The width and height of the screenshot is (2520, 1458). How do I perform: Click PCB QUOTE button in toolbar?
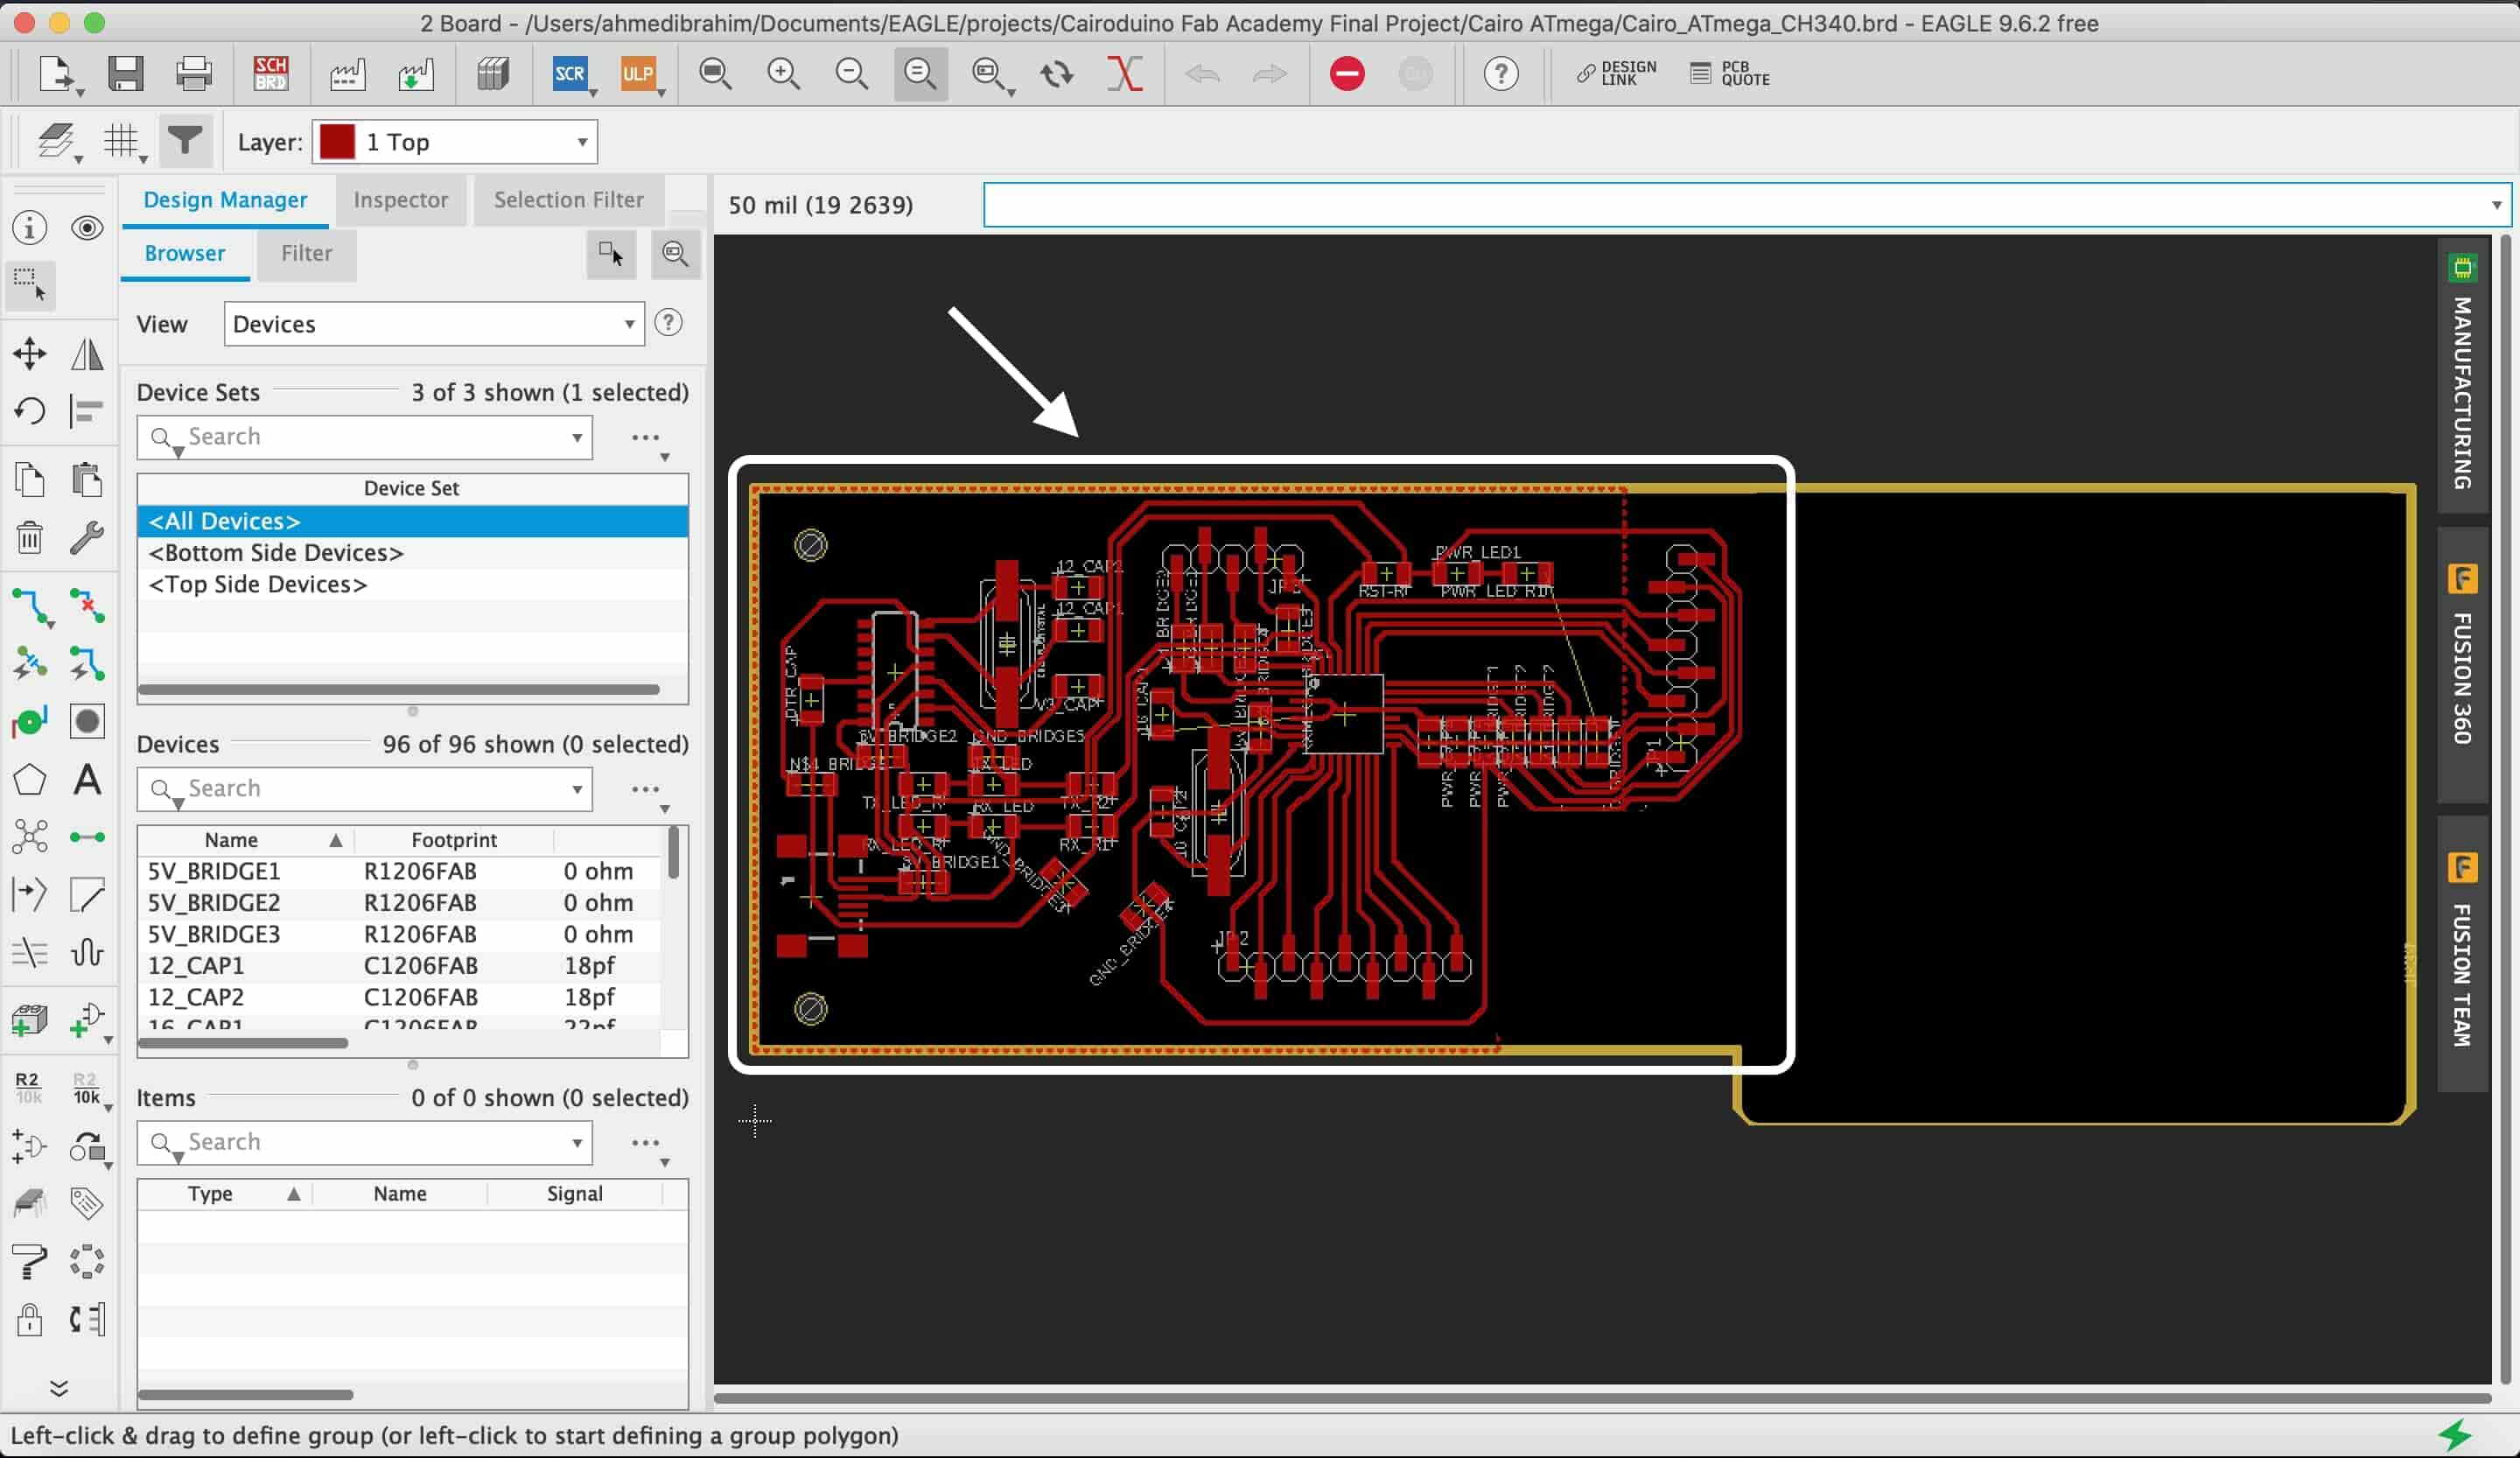click(1737, 71)
